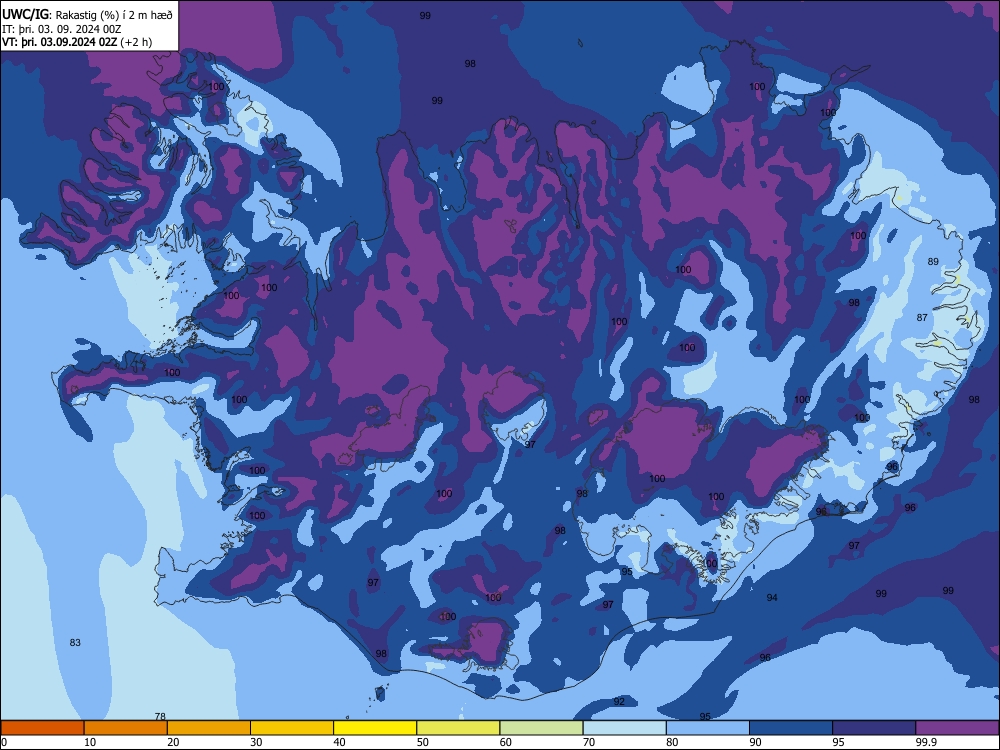Click the orange 10–20 legend swatch

click(x=126, y=728)
